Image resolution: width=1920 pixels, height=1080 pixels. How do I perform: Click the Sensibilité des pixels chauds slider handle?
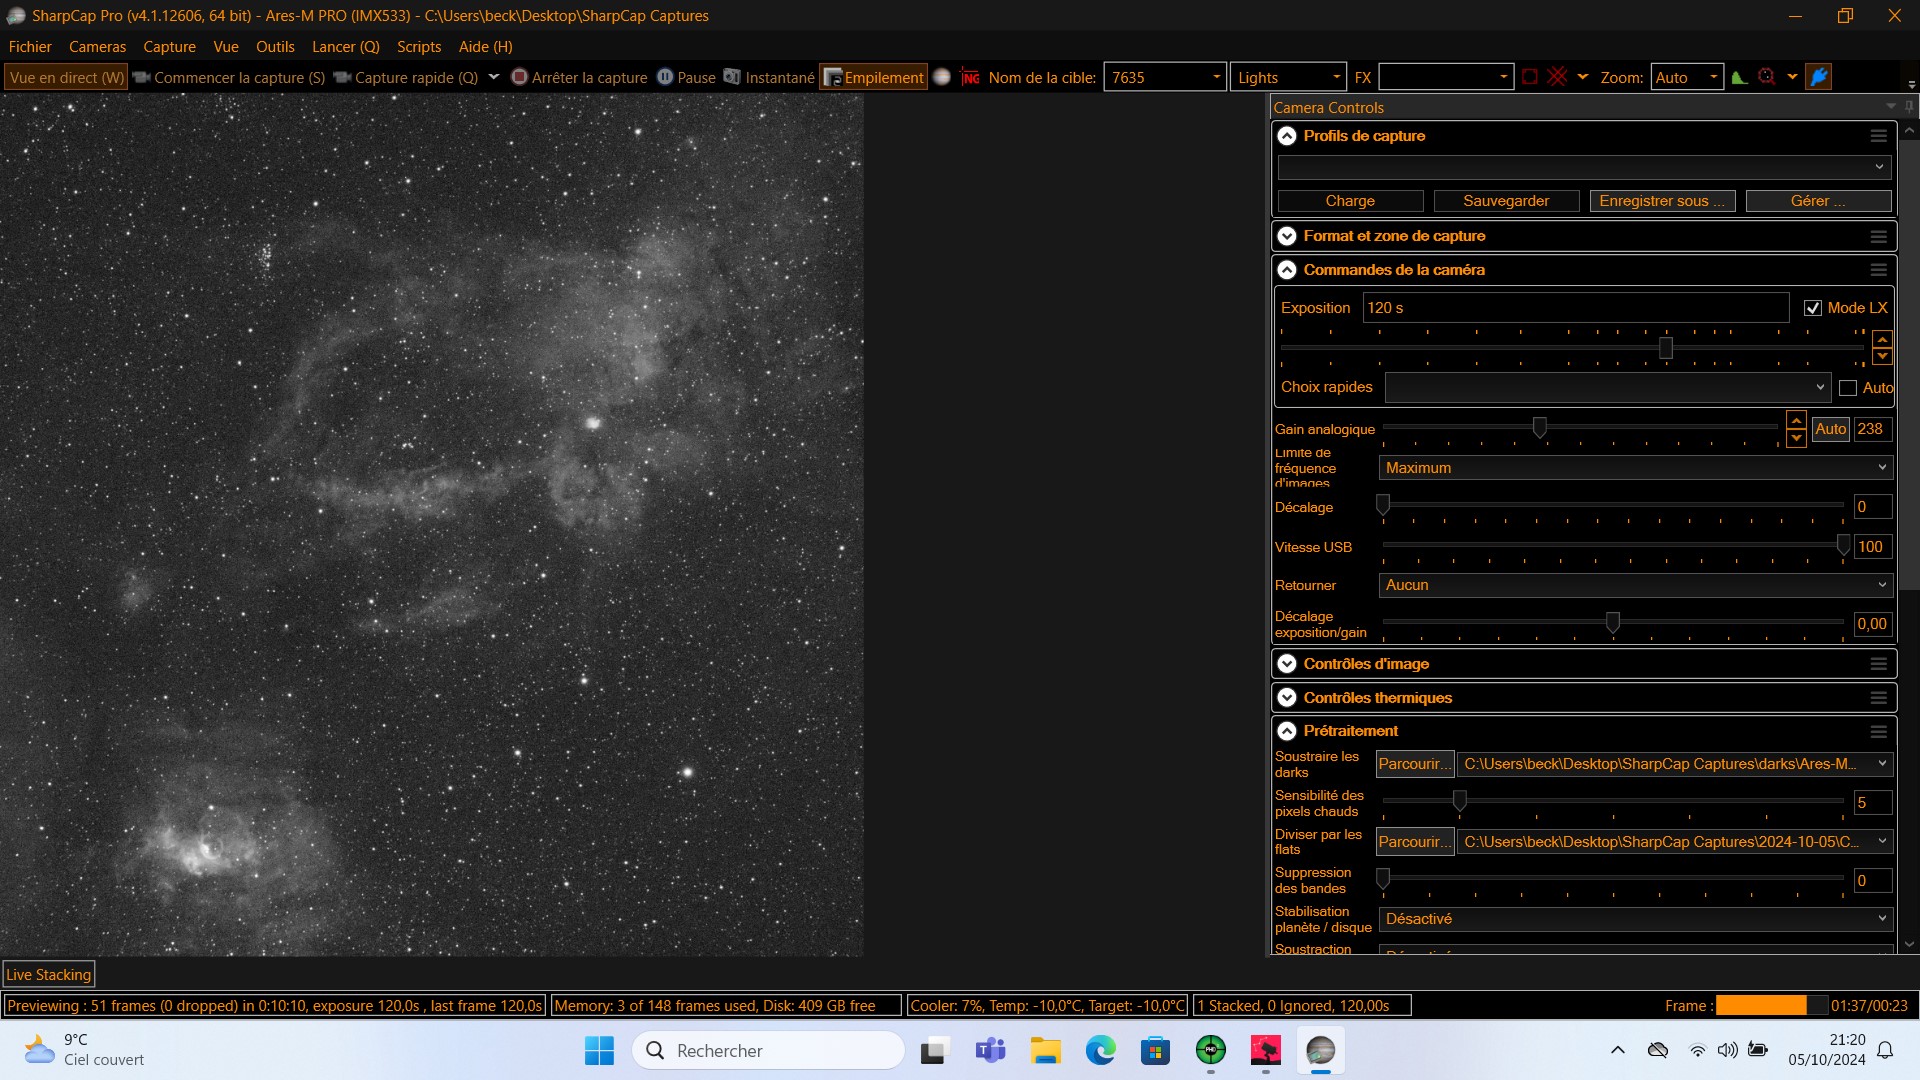(1460, 801)
